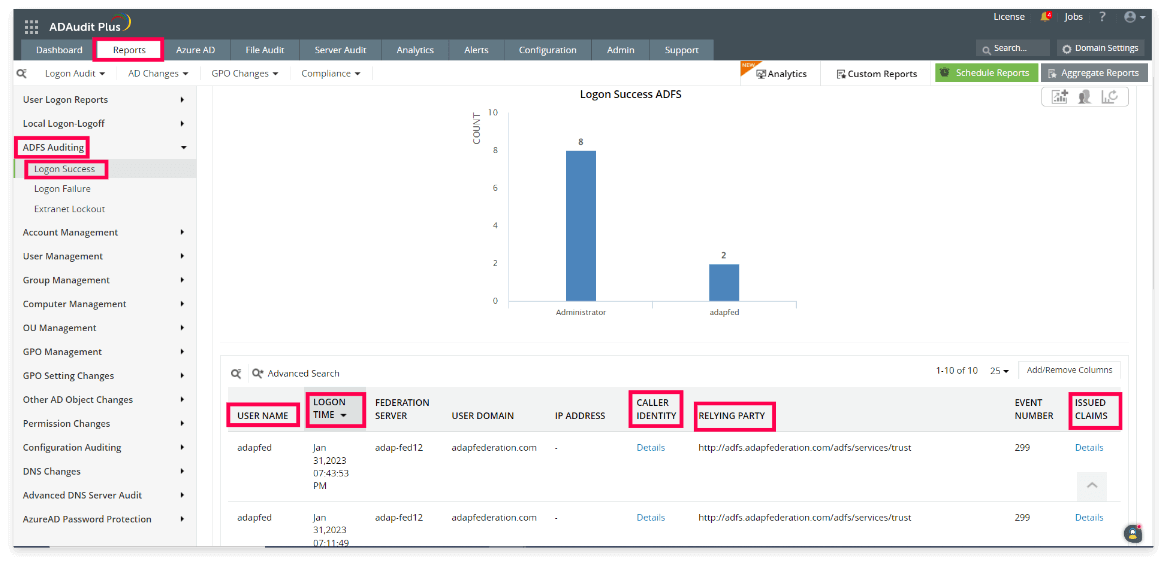Click the adapfed bar in the chart

(x=724, y=283)
